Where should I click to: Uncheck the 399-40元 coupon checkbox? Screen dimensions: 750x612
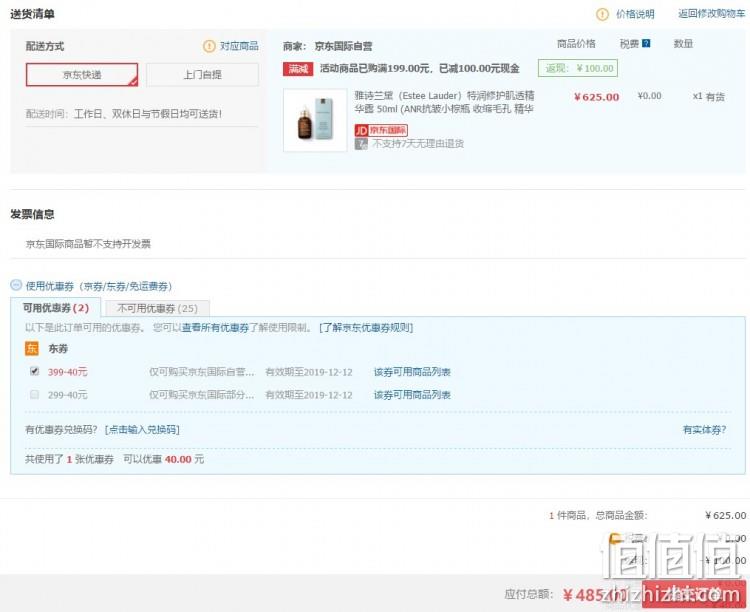[x=34, y=371]
